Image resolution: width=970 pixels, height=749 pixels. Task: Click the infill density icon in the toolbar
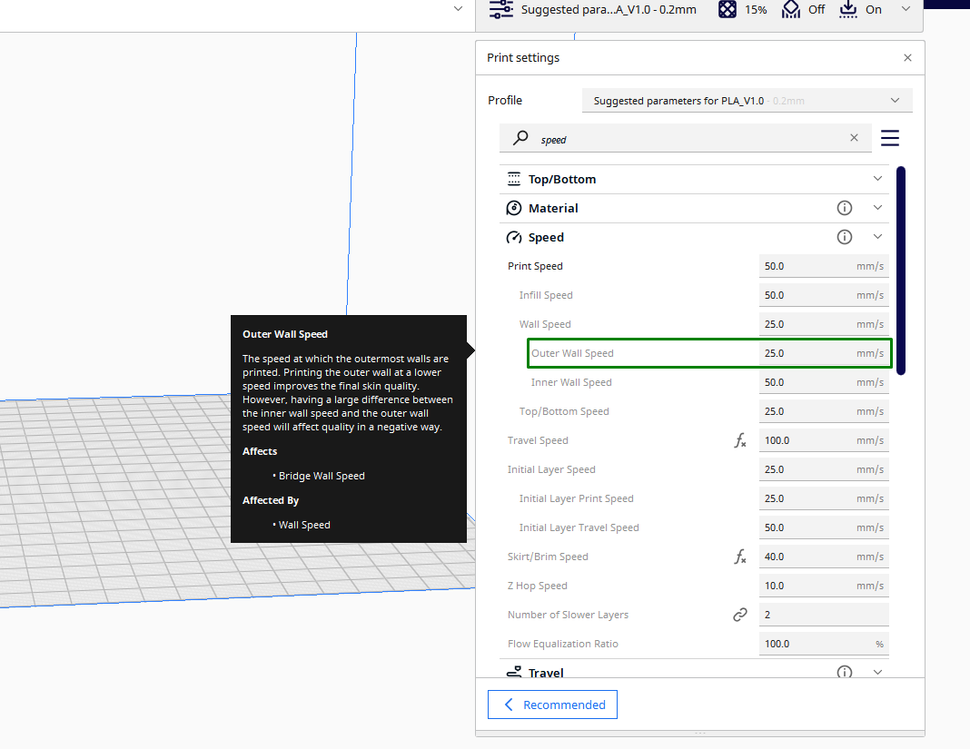click(x=726, y=9)
